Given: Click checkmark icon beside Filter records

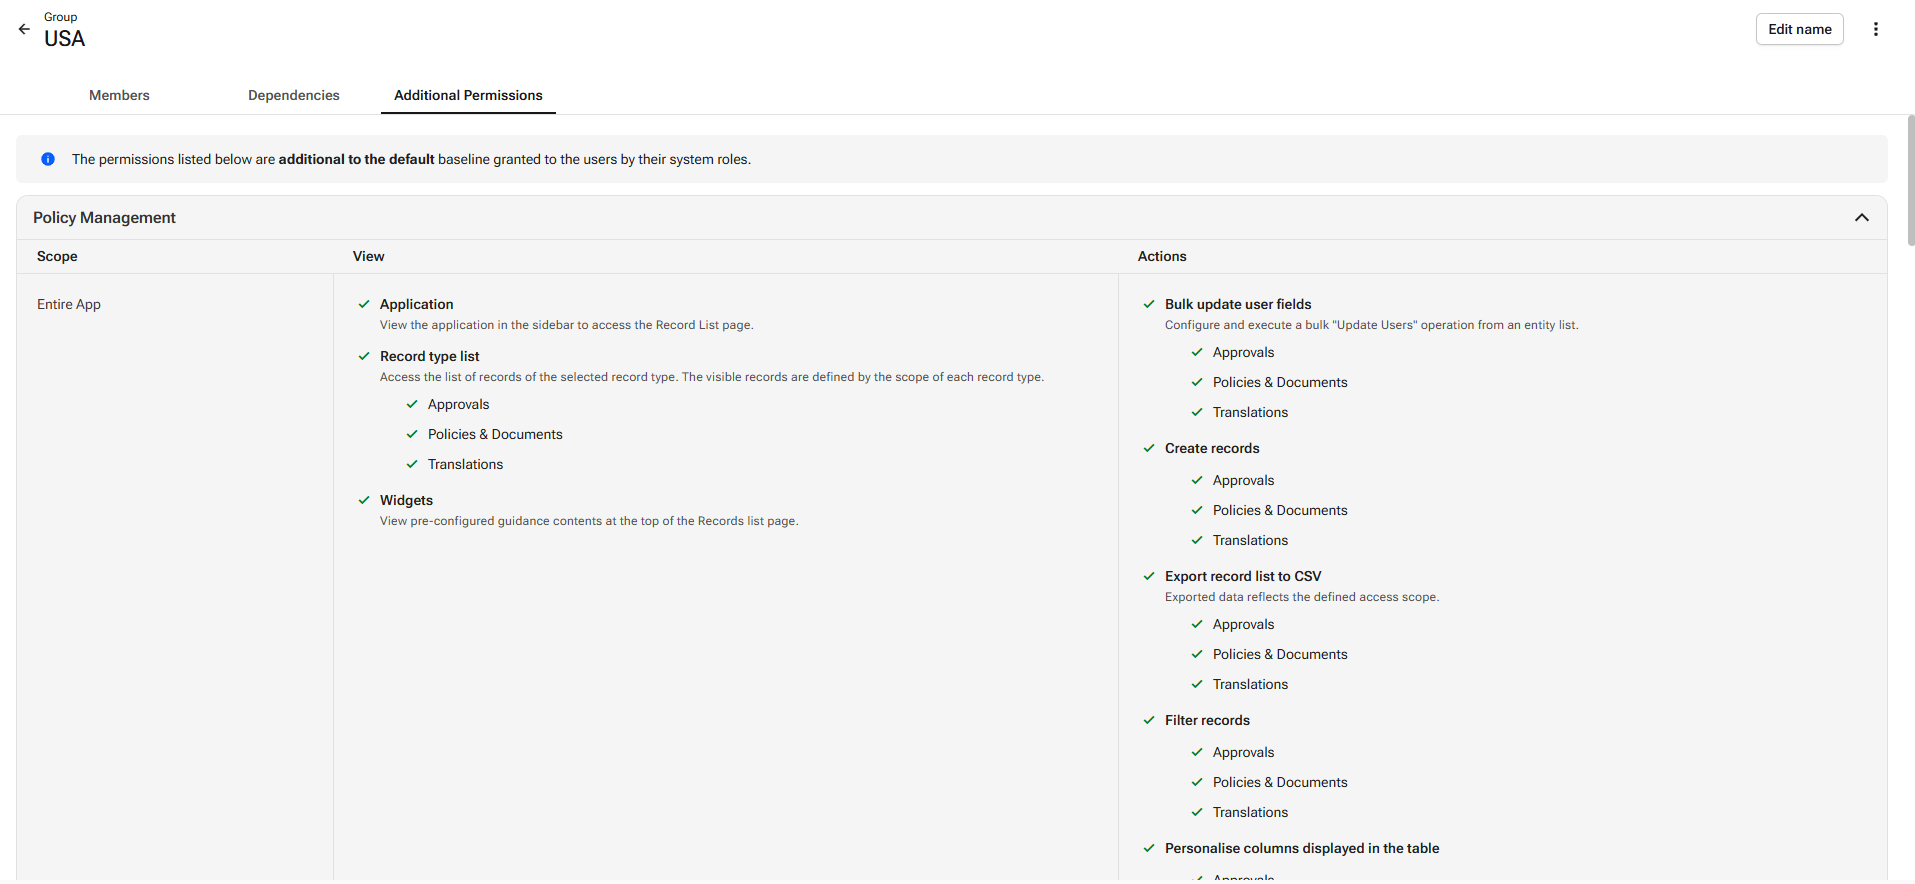Looking at the screenshot, I should pyautogui.click(x=1149, y=720).
